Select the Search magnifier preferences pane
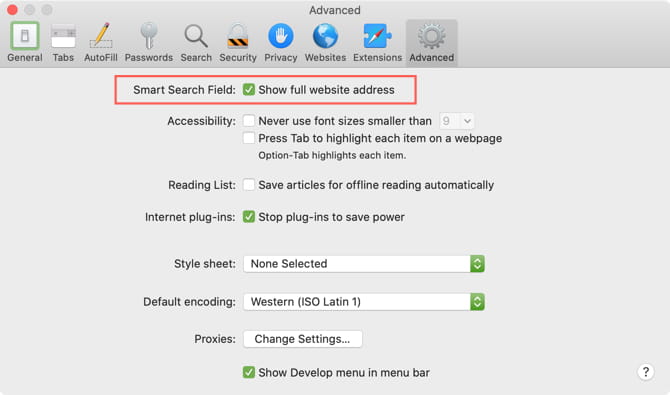The image size is (670, 395). pos(196,43)
